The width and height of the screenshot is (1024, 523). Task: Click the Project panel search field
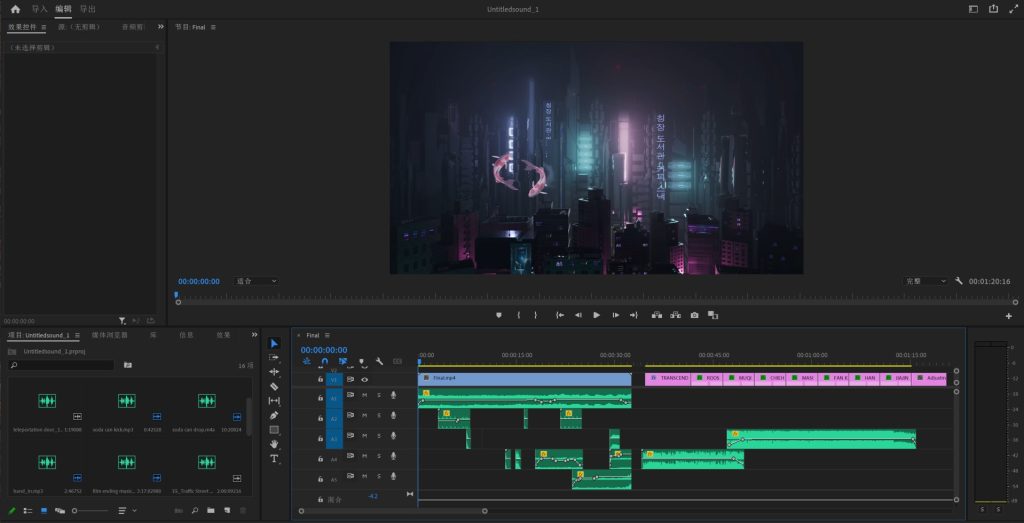coord(61,365)
